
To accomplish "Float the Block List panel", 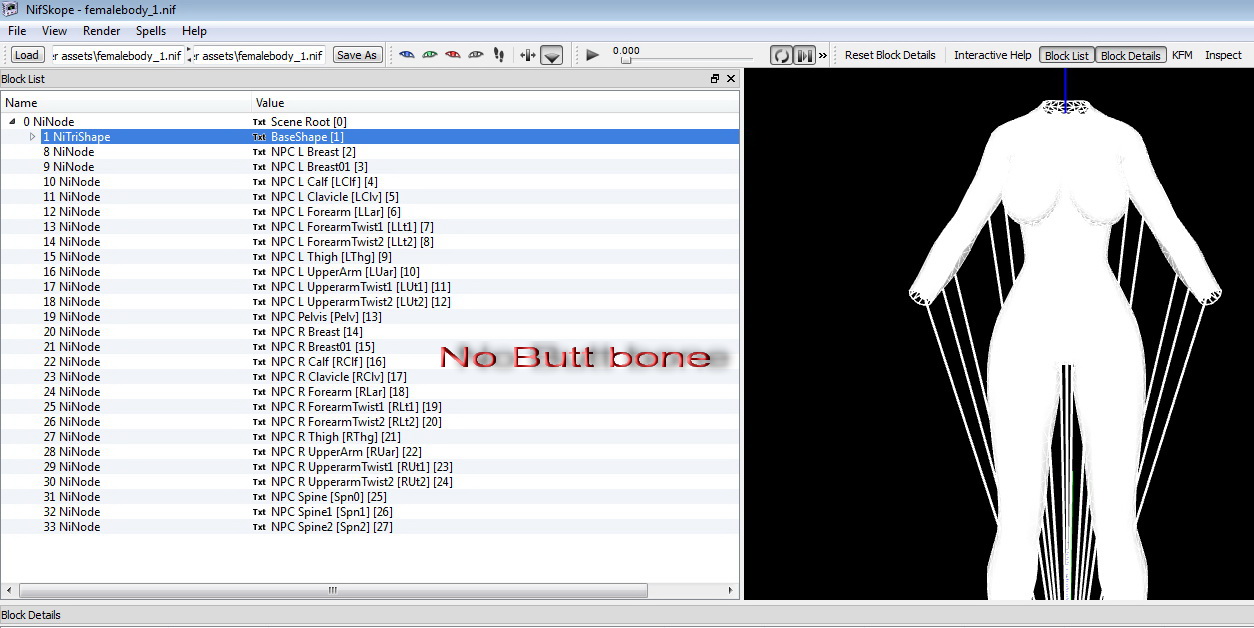I will coord(715,79).
